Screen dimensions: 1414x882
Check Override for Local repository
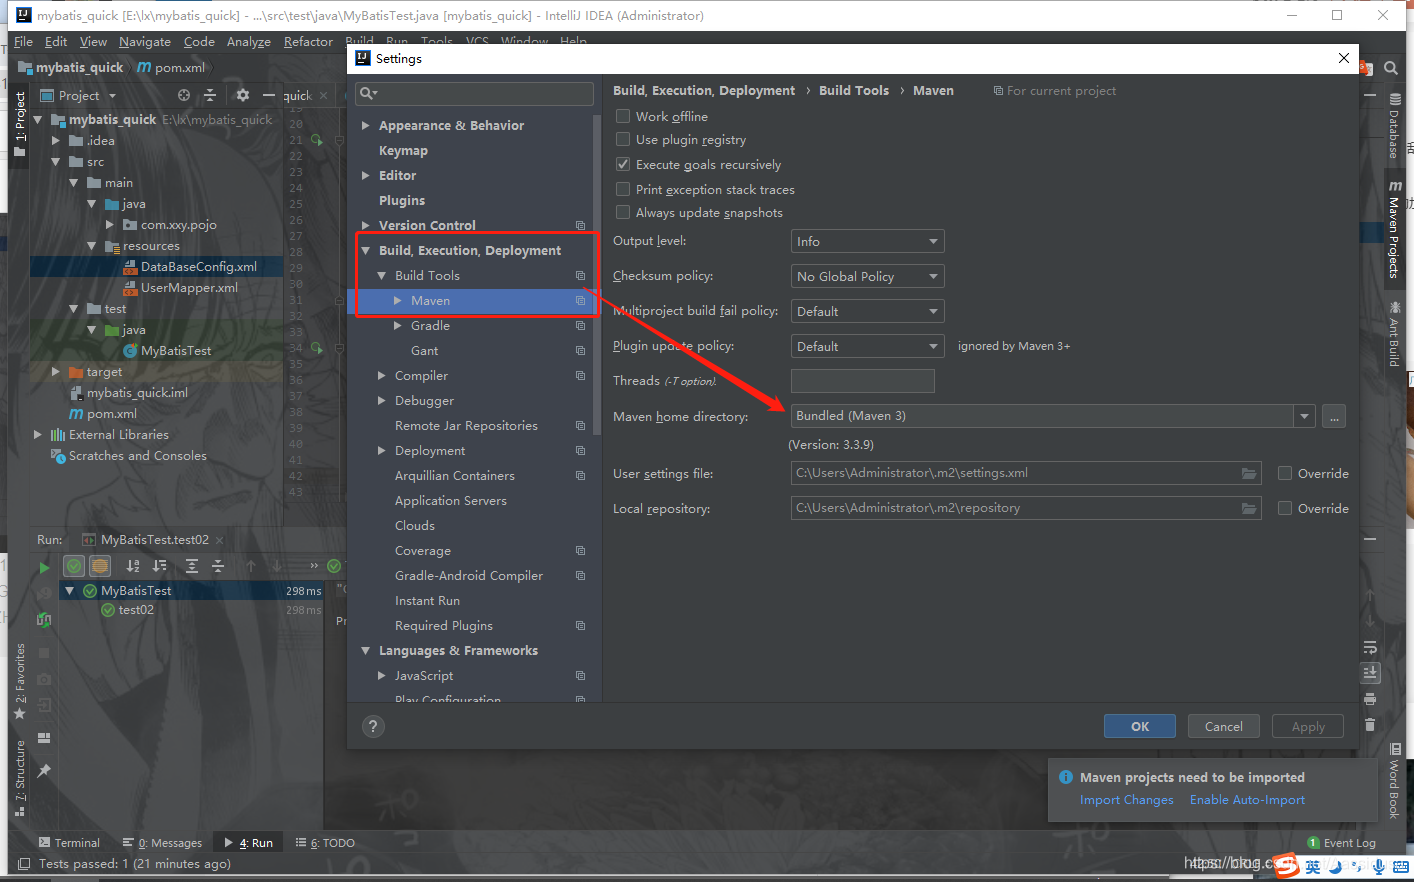tap(1285, 508)
